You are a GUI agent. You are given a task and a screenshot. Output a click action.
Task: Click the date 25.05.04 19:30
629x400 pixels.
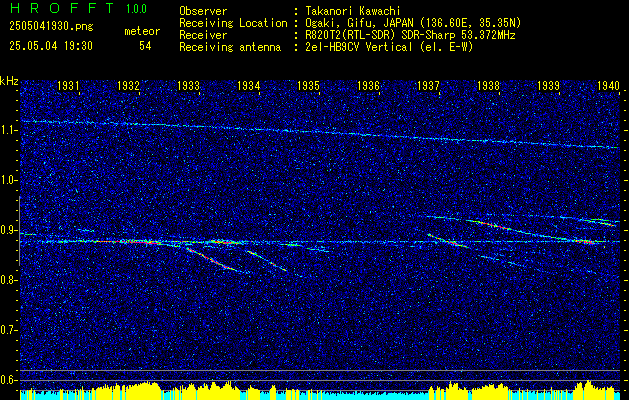coord(51,46)
